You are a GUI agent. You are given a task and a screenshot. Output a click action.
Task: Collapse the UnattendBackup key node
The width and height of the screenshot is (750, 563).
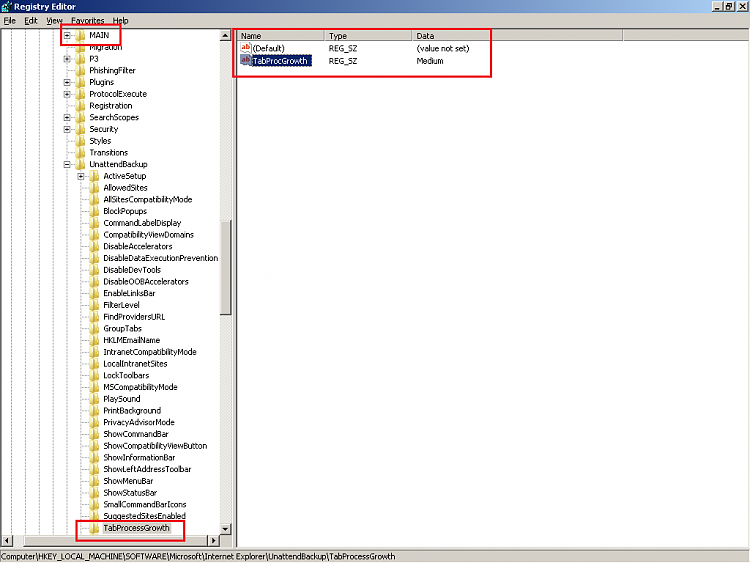pos(67,165)
